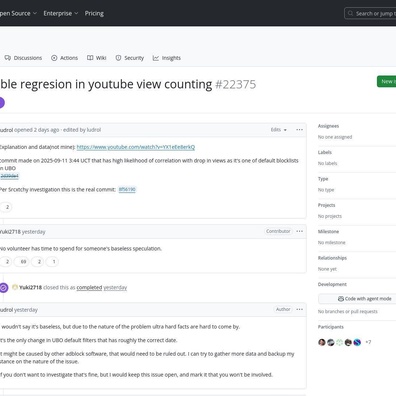
Task: Expand the Enterprise menu
Action: click(61, 13)
